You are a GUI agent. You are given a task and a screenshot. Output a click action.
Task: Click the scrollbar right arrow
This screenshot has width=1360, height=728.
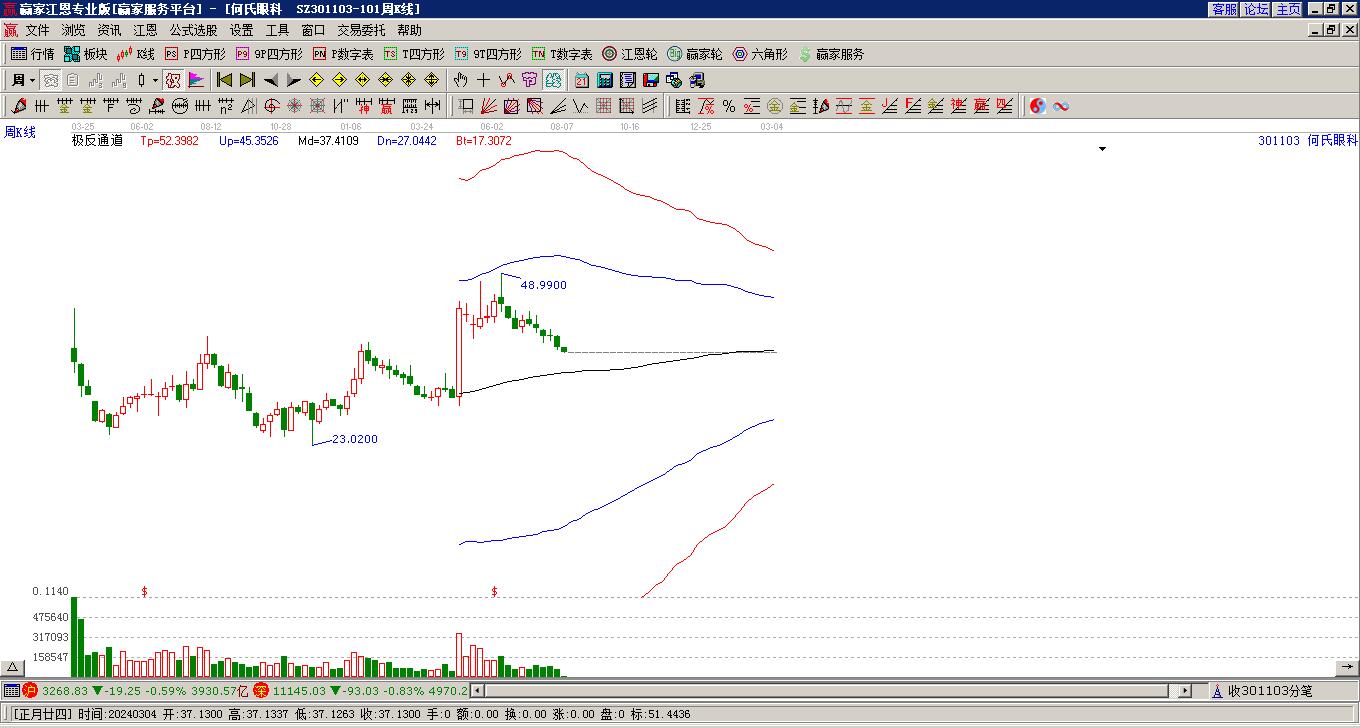coord(1185,691)
